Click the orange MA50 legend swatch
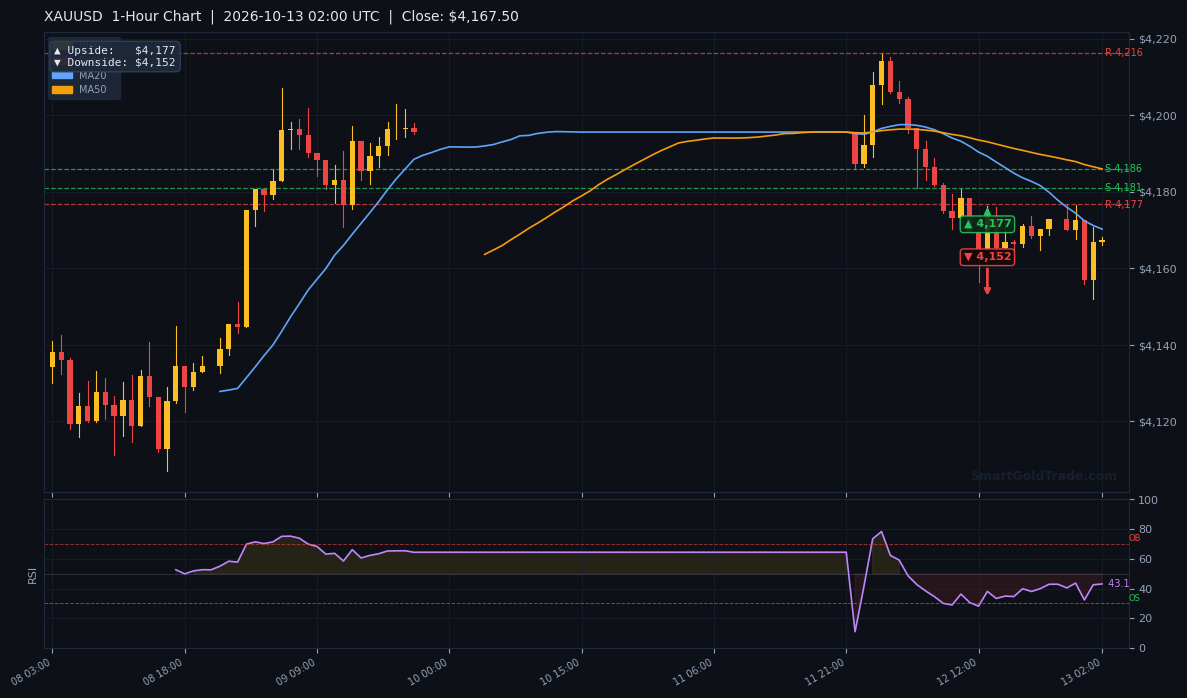Image resolution: width=1187 pixels, height=698 pixels. pos(62,89)
